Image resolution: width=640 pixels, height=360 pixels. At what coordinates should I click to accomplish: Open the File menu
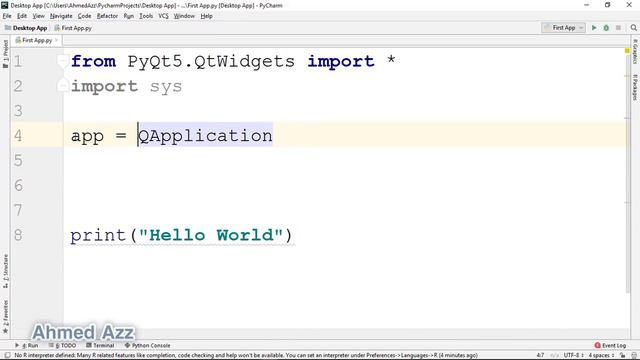7,16
